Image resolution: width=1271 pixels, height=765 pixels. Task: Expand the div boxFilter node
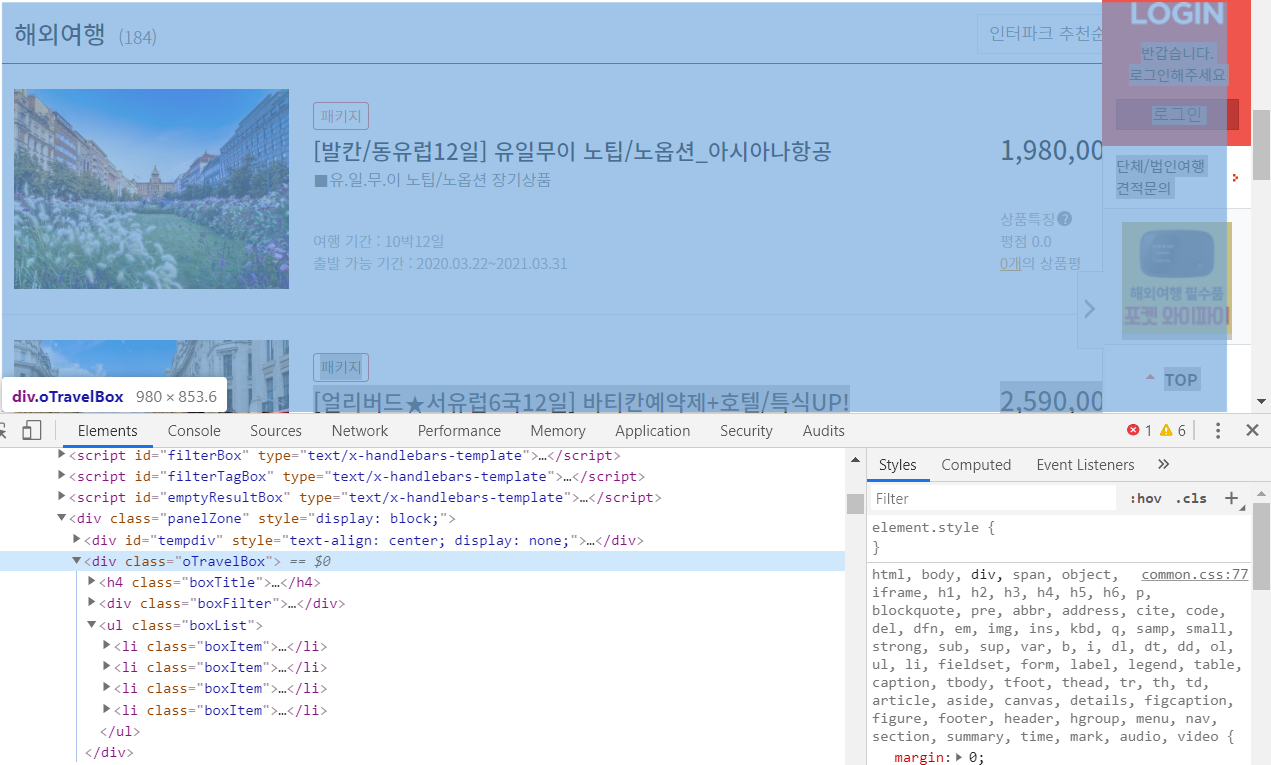pyautogui.click(x=91, y=603)
